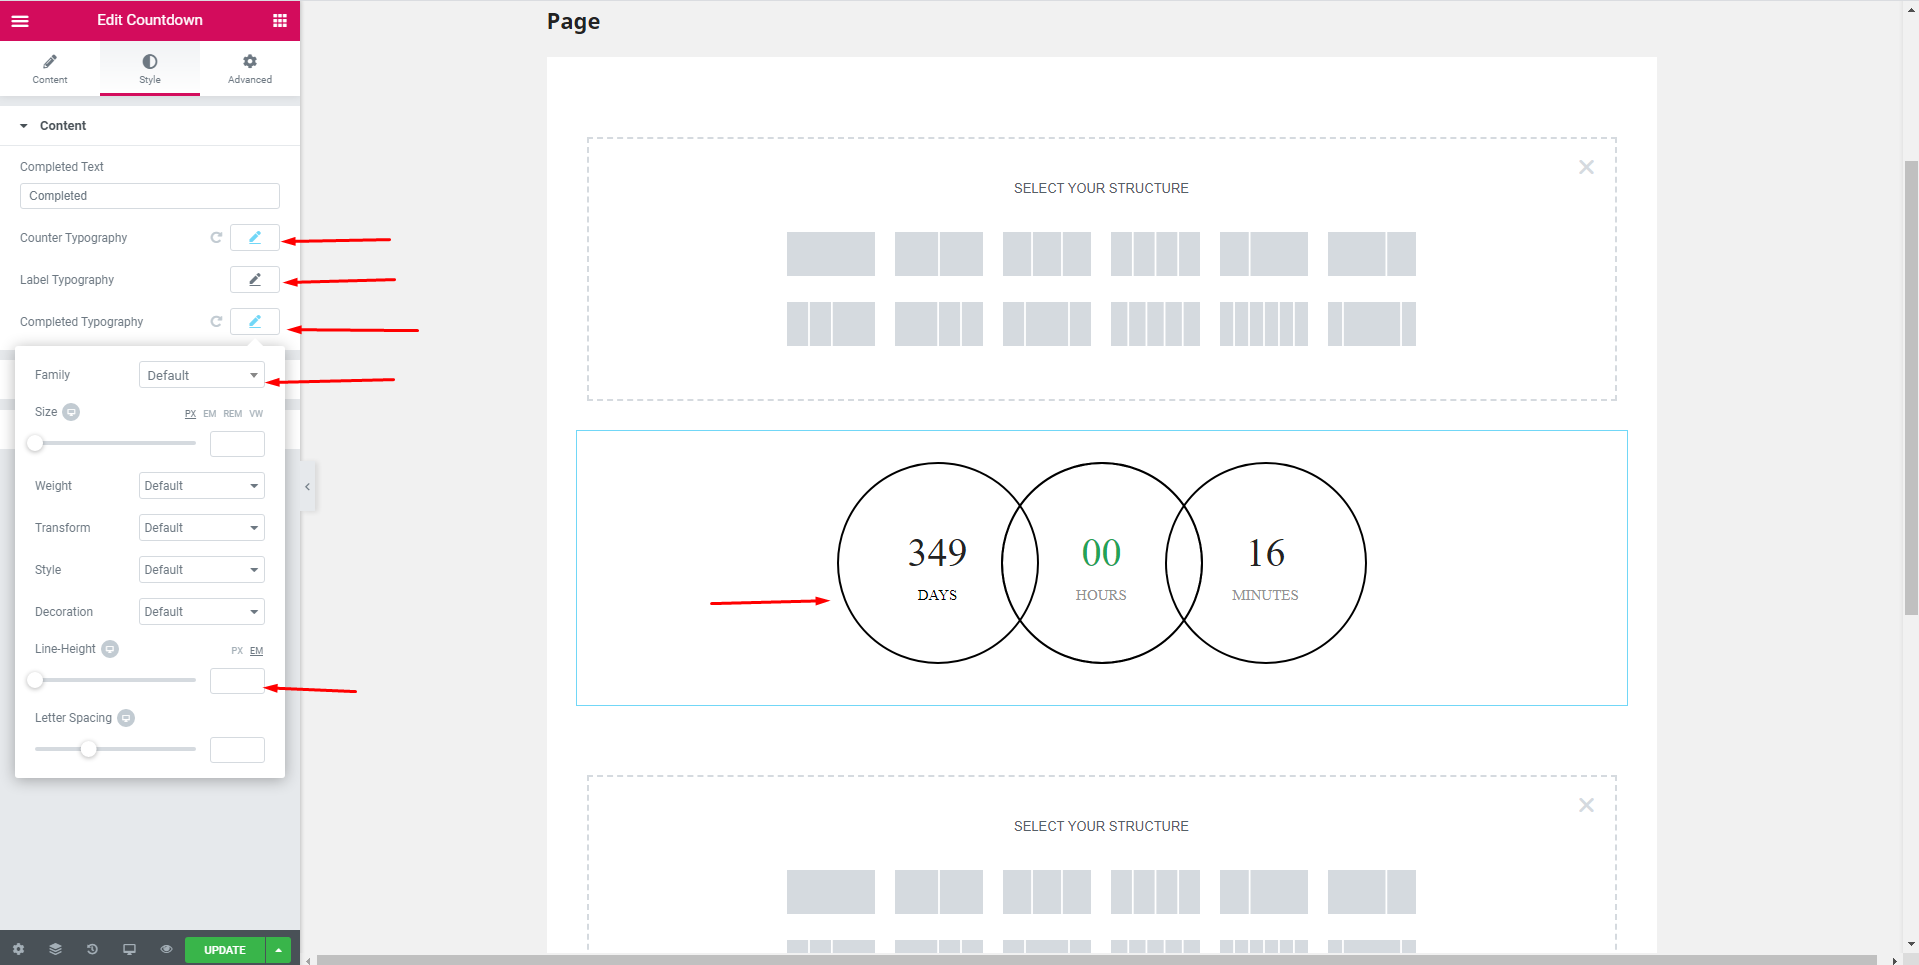This screenshot has width=1919, height=965.
Task: Click the horizontal page scrollbar
Action: (x=1096, y=960)
